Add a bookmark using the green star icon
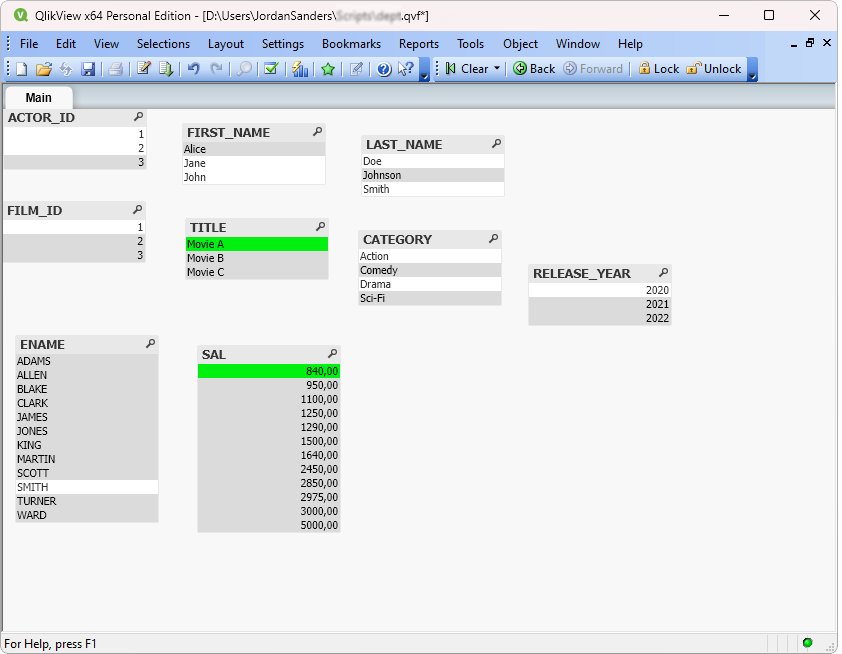 328,69
